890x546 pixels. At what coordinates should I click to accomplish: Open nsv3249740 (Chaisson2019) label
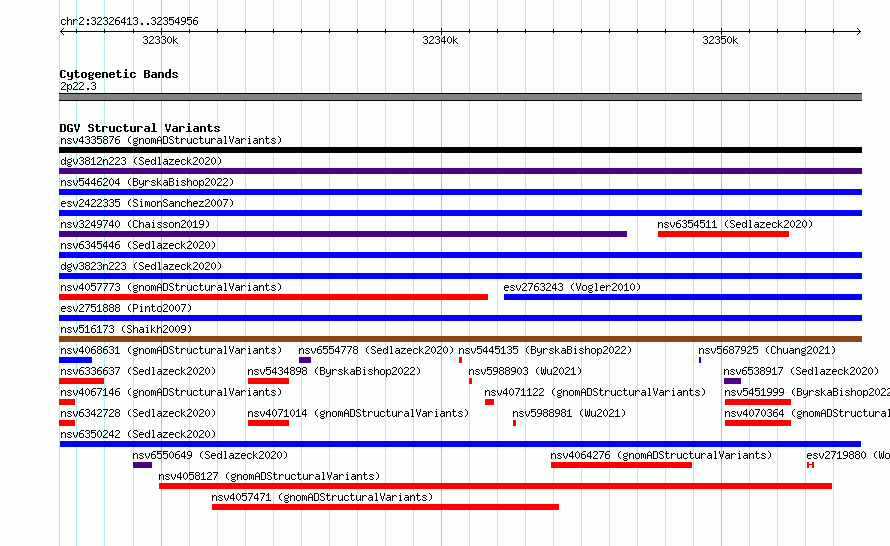point(135,224)
